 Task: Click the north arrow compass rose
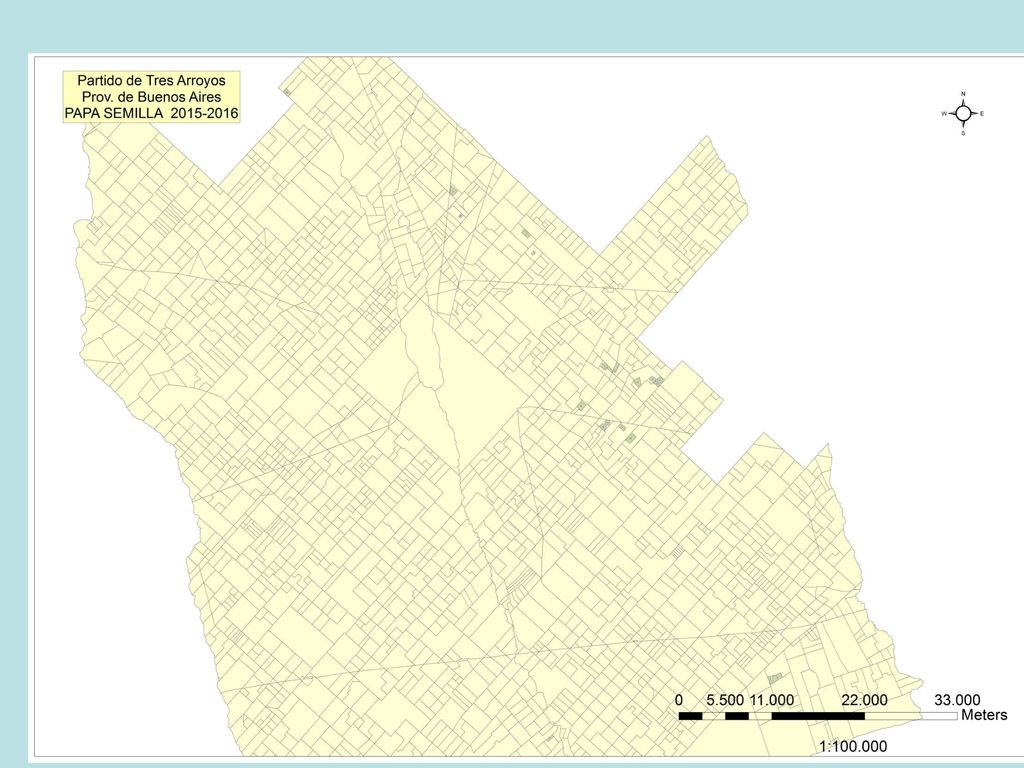point(963,114)
